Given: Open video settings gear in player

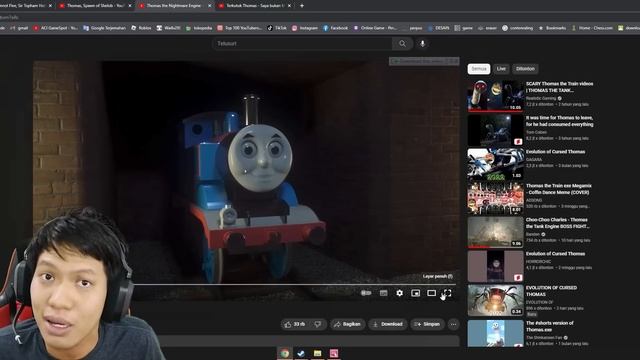Looking at the screenshot, I should pos(400,293).
